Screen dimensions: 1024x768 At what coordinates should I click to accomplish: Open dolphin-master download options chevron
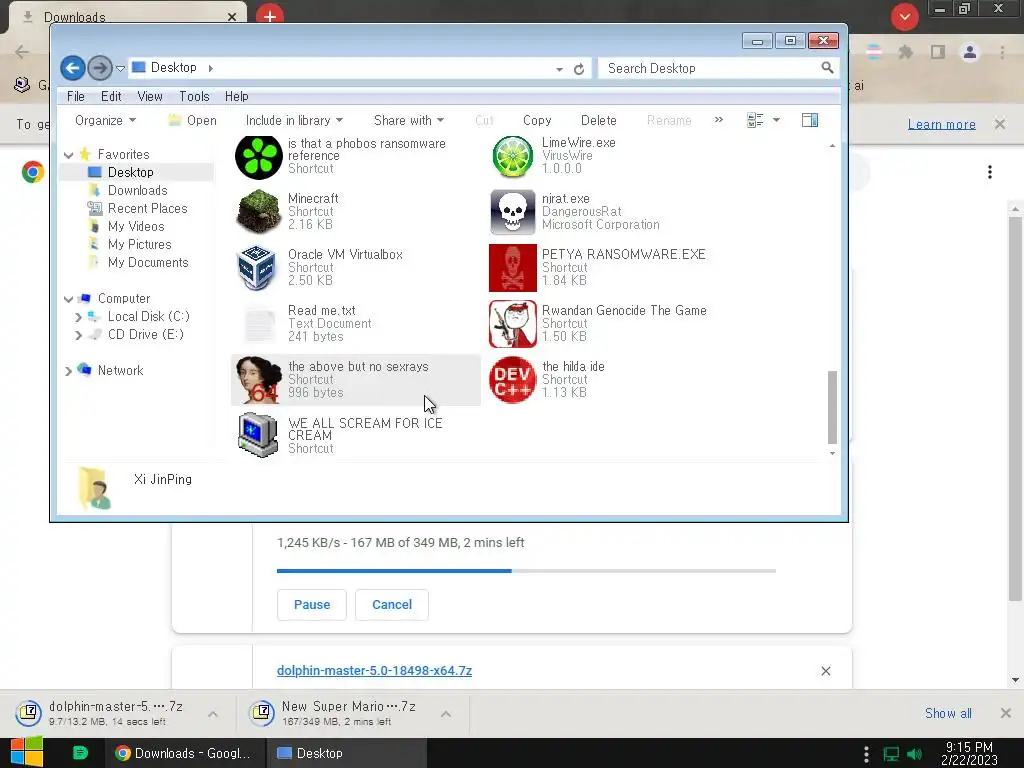[x=213, y=714]
